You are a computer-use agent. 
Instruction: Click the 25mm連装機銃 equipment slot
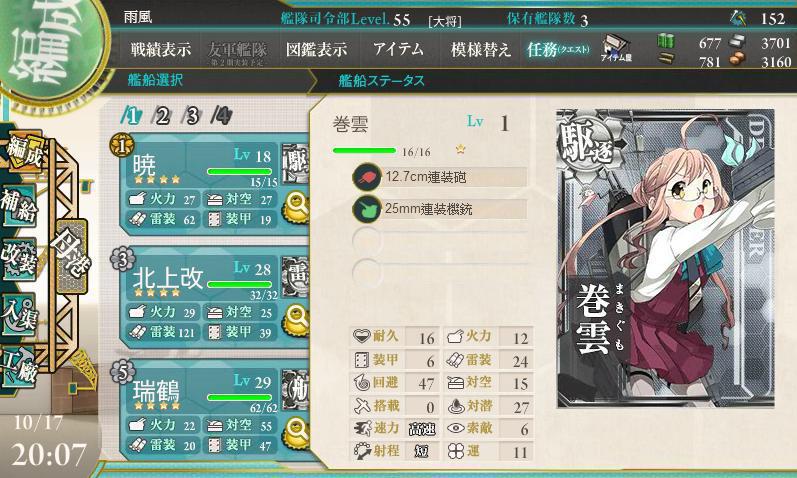tap(440, 209)
